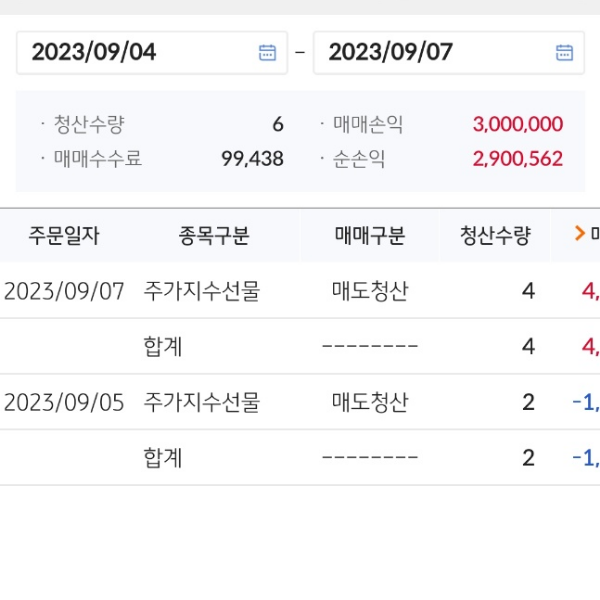
Task: Click the orange arrow column expander
Action: [579, 235]
